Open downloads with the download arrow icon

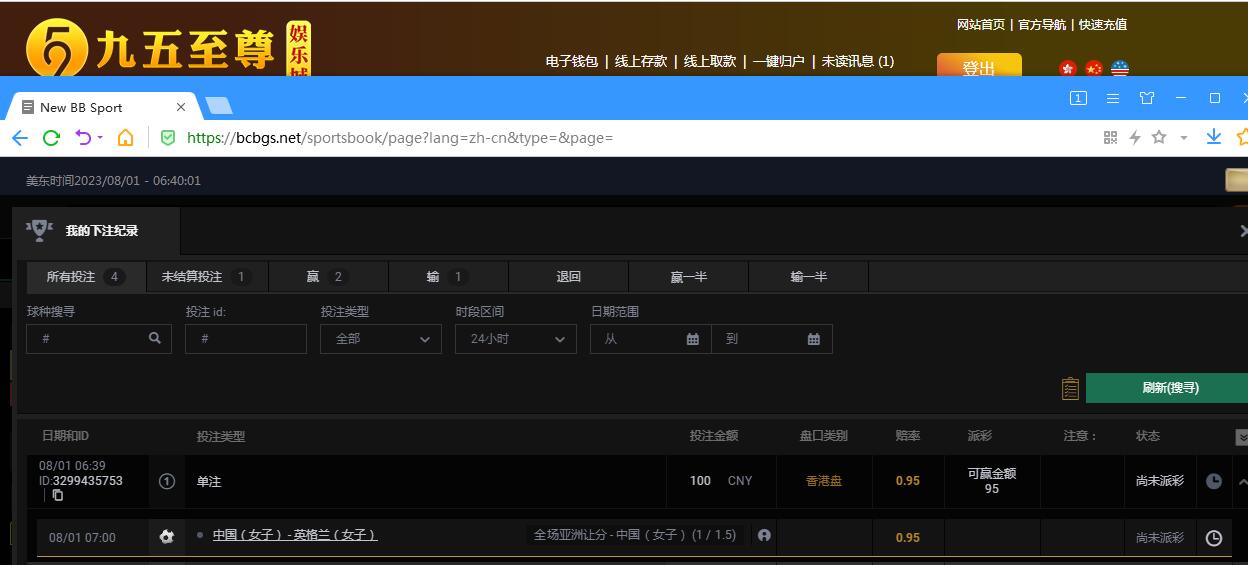click(x=1213, y=137)
